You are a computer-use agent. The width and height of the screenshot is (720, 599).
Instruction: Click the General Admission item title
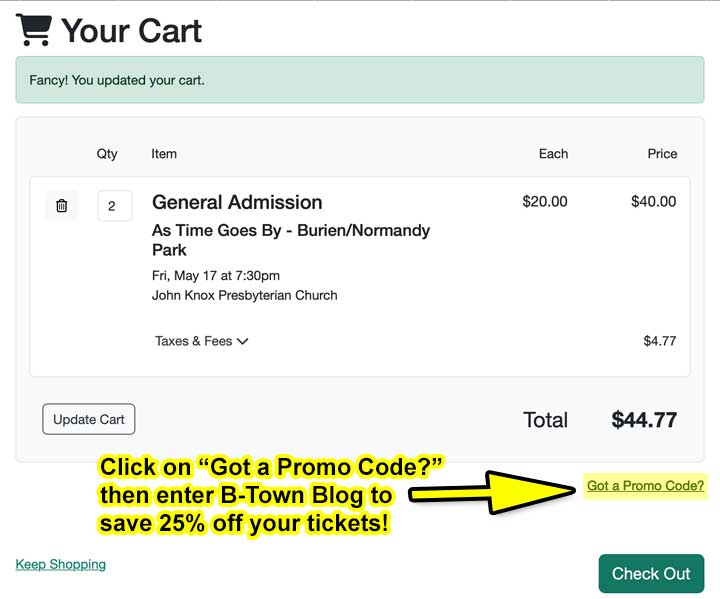click(x=237, y=202)
